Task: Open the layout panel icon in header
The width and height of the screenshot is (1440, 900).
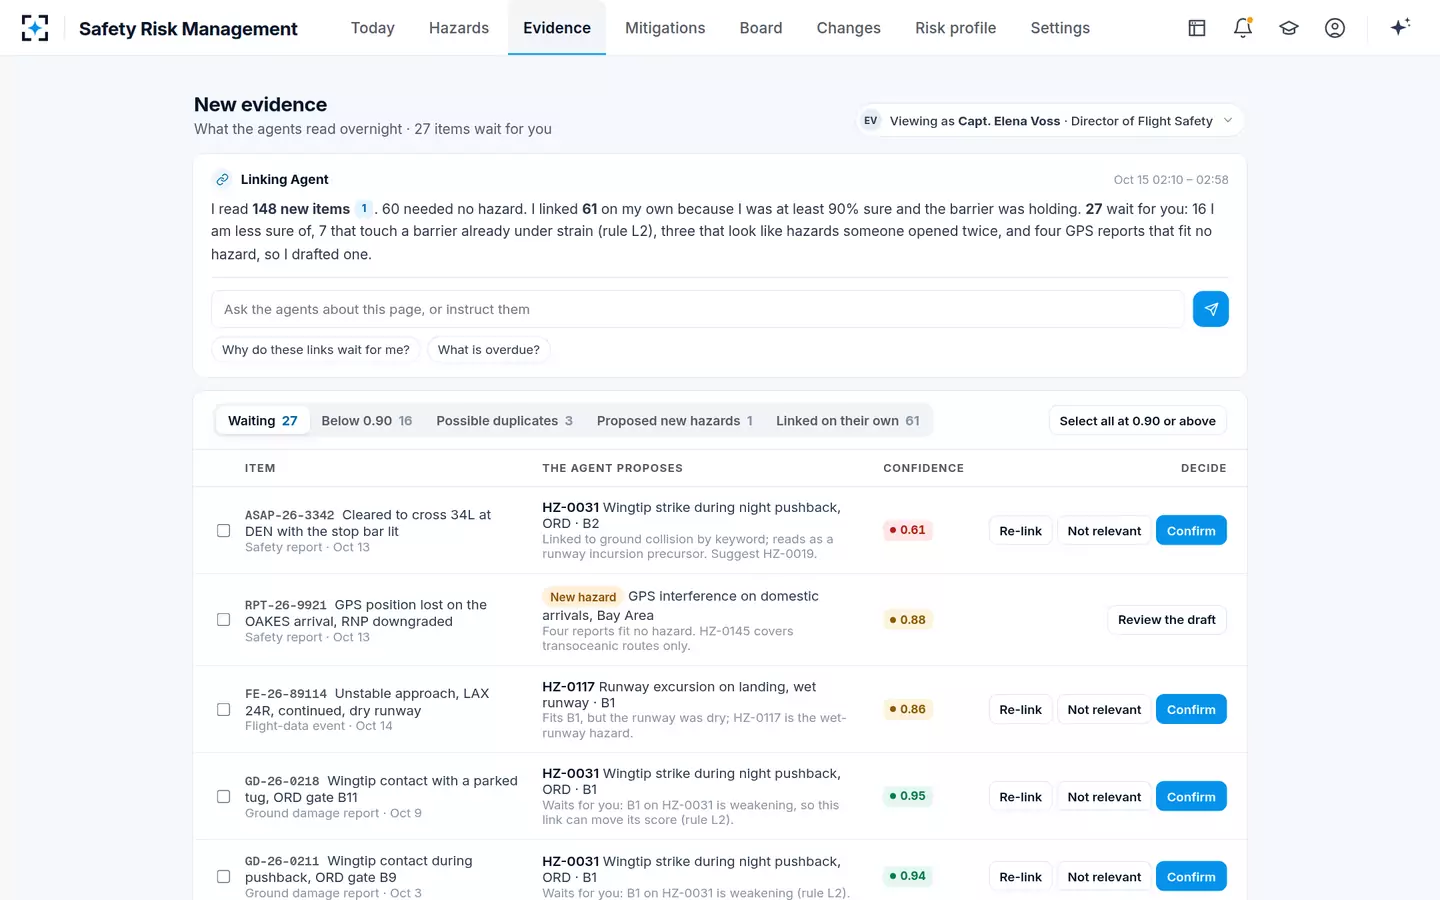Action: [x=1197, y=28]
